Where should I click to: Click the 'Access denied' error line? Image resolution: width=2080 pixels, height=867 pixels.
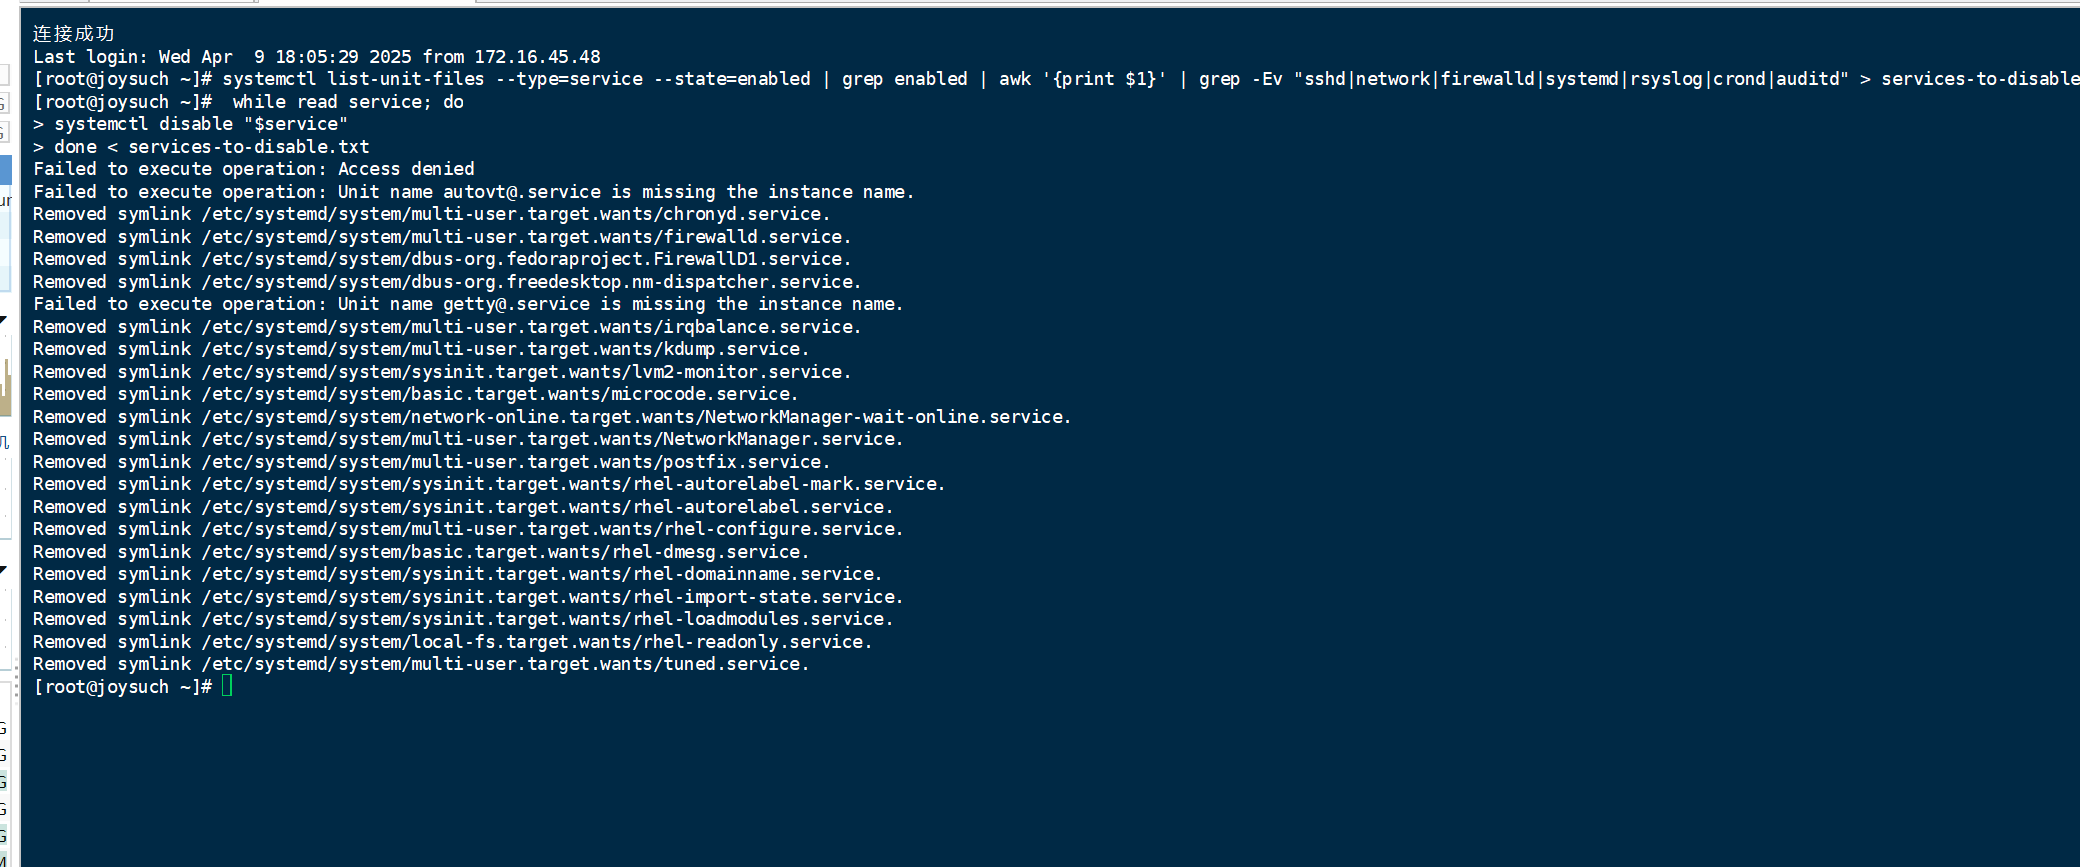254,169
